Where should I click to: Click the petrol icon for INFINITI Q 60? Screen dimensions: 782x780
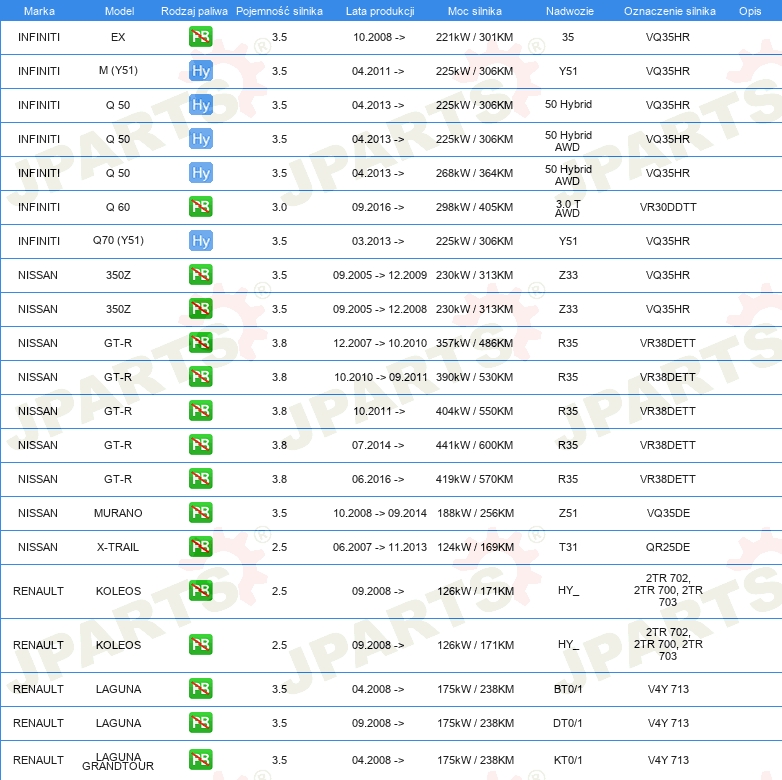pos(200,207)
